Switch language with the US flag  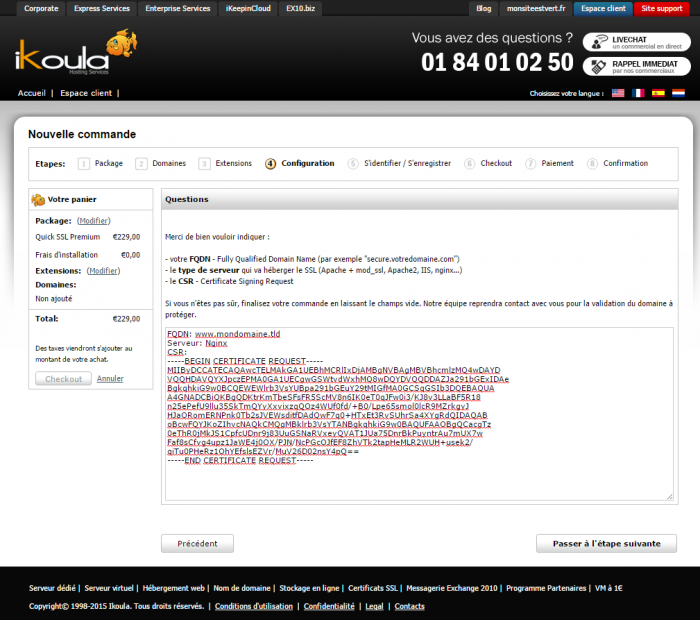tap(618, 93)
